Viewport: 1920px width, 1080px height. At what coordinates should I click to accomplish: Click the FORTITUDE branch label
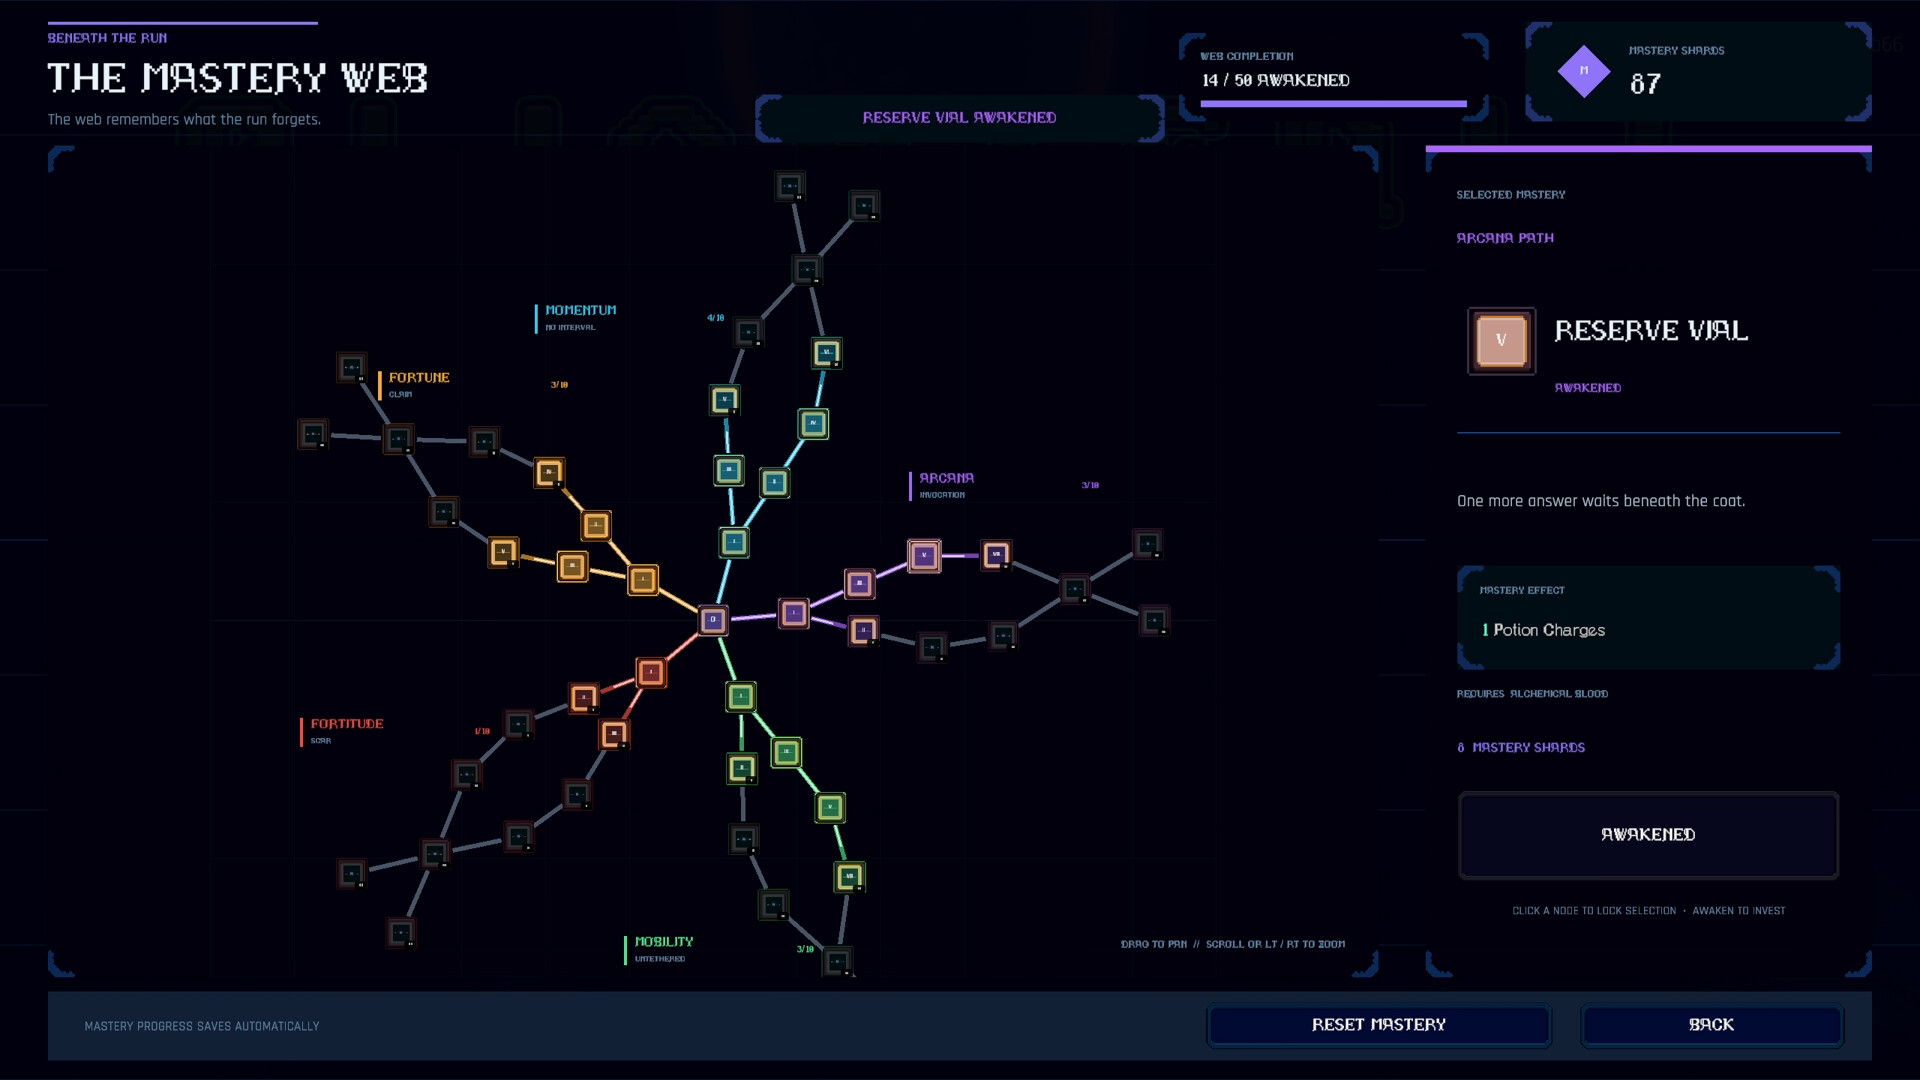coord(347,724)
